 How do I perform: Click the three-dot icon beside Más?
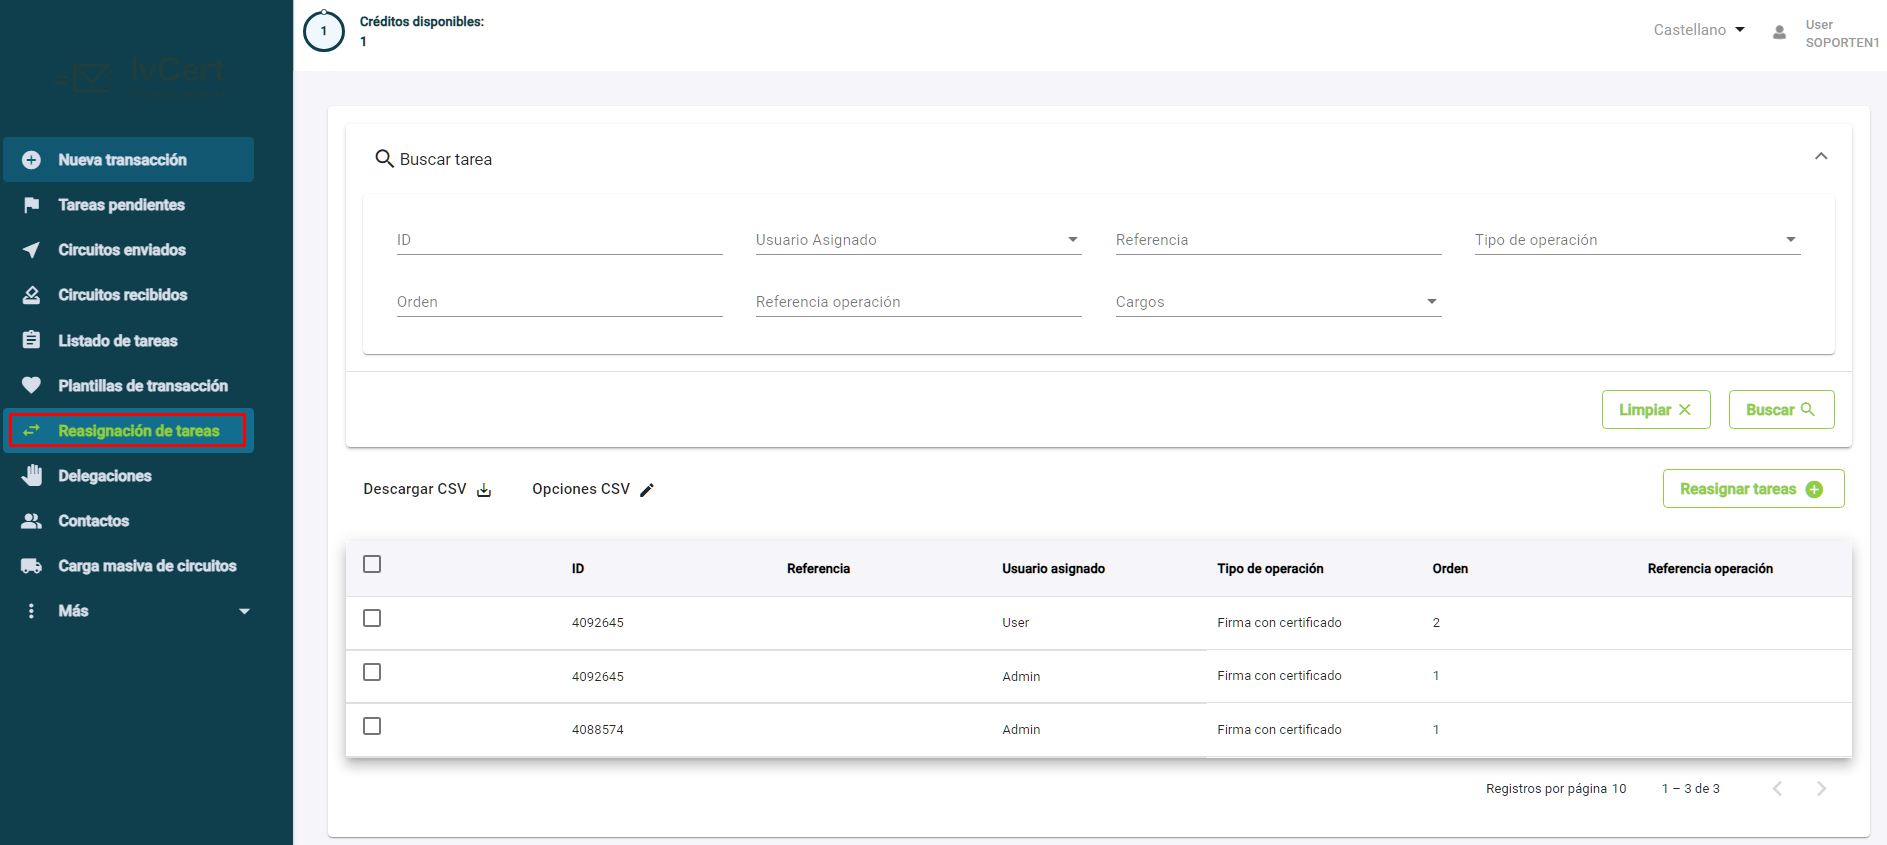point(31,611)
